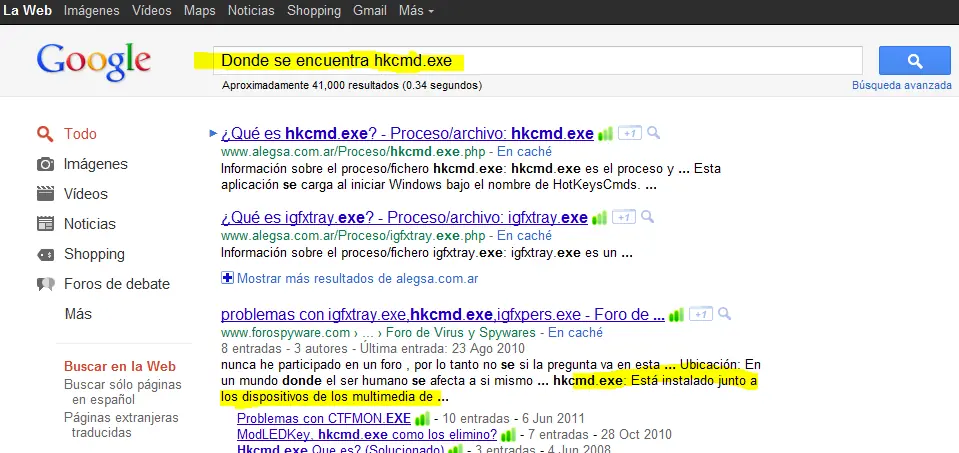The image size is (959, 453).
Task: Click green rating bars beside ModLEDKey sublink
Action: [508, 435]
